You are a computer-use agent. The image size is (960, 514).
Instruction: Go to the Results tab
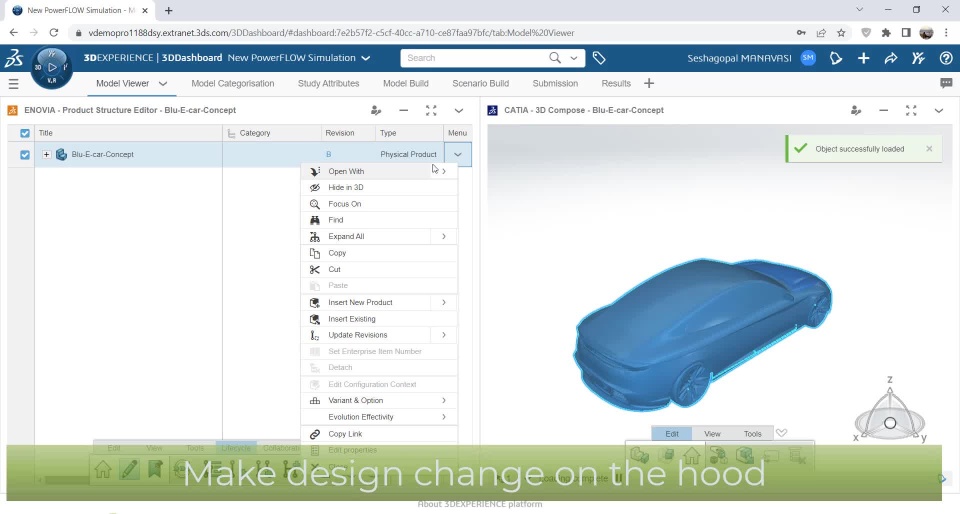616,83
